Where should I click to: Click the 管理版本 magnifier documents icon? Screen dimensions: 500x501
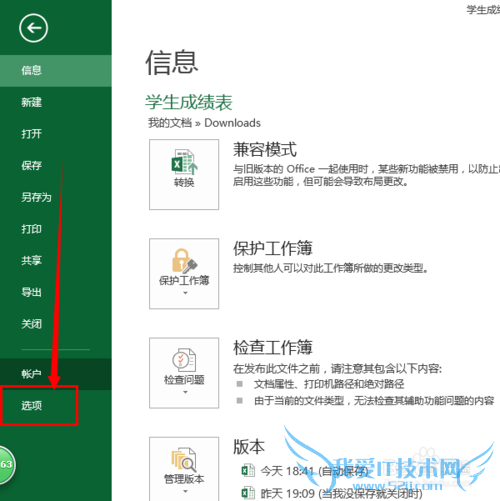point(184,460)
